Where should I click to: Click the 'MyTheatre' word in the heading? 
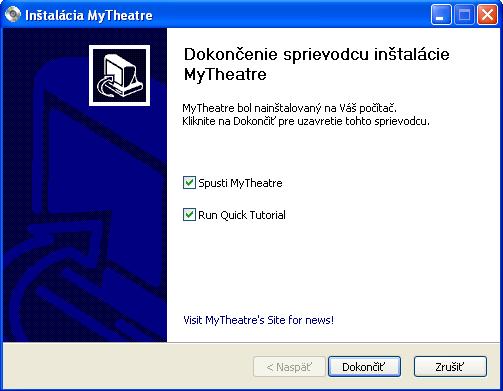pos(225,74)
